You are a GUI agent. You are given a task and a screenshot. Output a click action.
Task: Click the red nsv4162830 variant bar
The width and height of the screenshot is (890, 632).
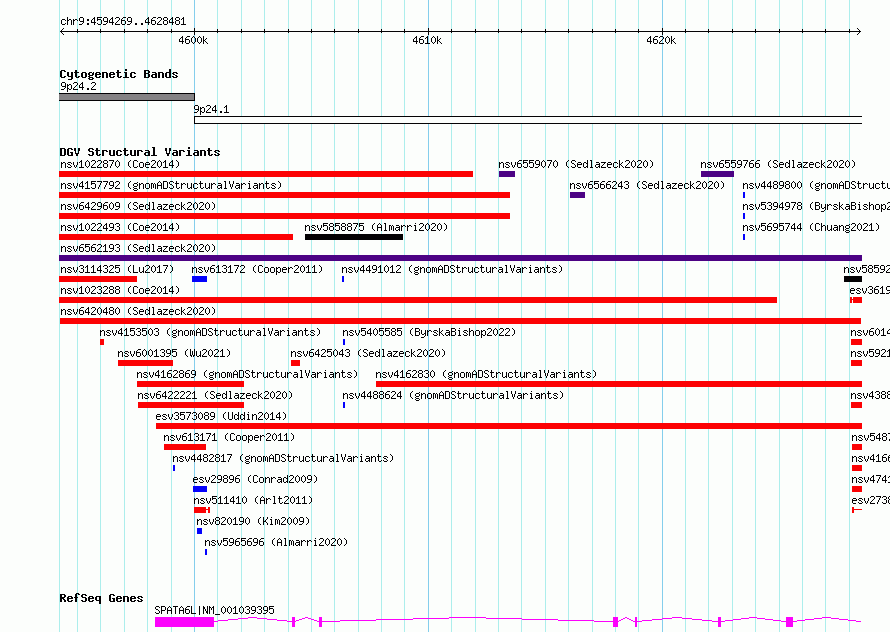tap(619, 384)
